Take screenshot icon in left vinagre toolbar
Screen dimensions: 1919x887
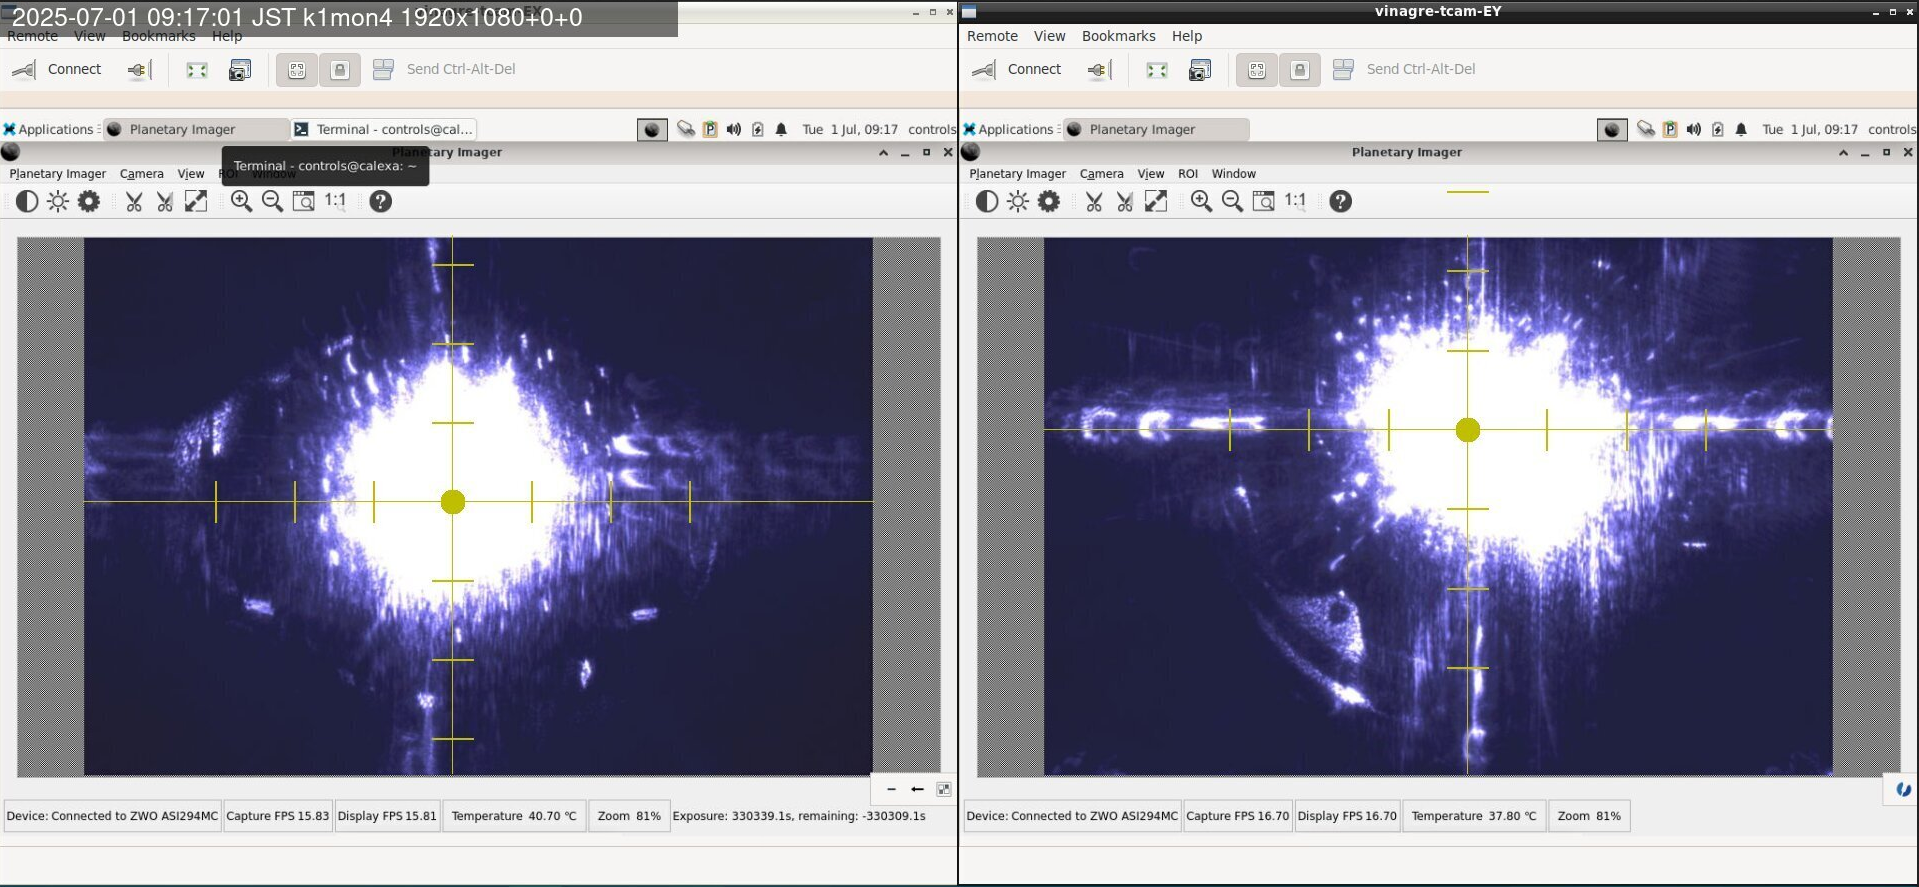pos(240,69)
